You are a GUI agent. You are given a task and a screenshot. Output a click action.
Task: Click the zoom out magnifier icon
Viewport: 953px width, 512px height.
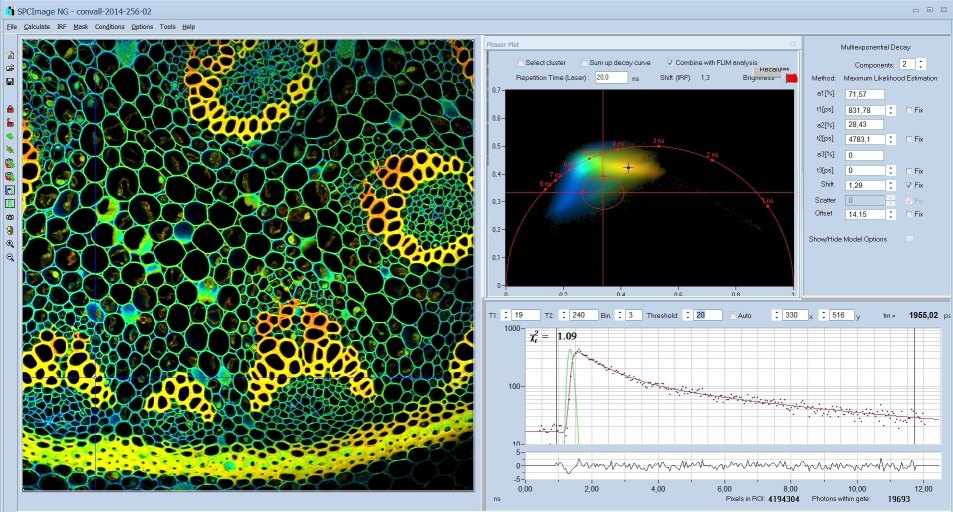pos(10,257)
